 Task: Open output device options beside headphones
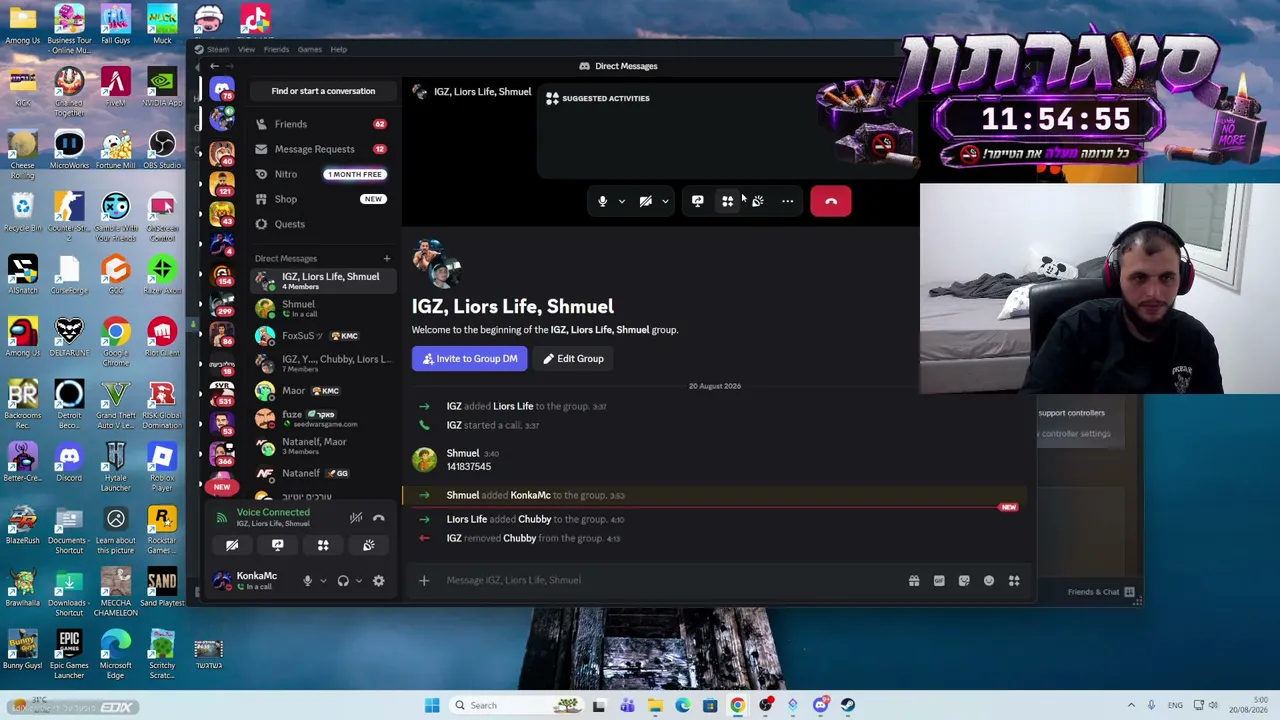coord(358,580)
